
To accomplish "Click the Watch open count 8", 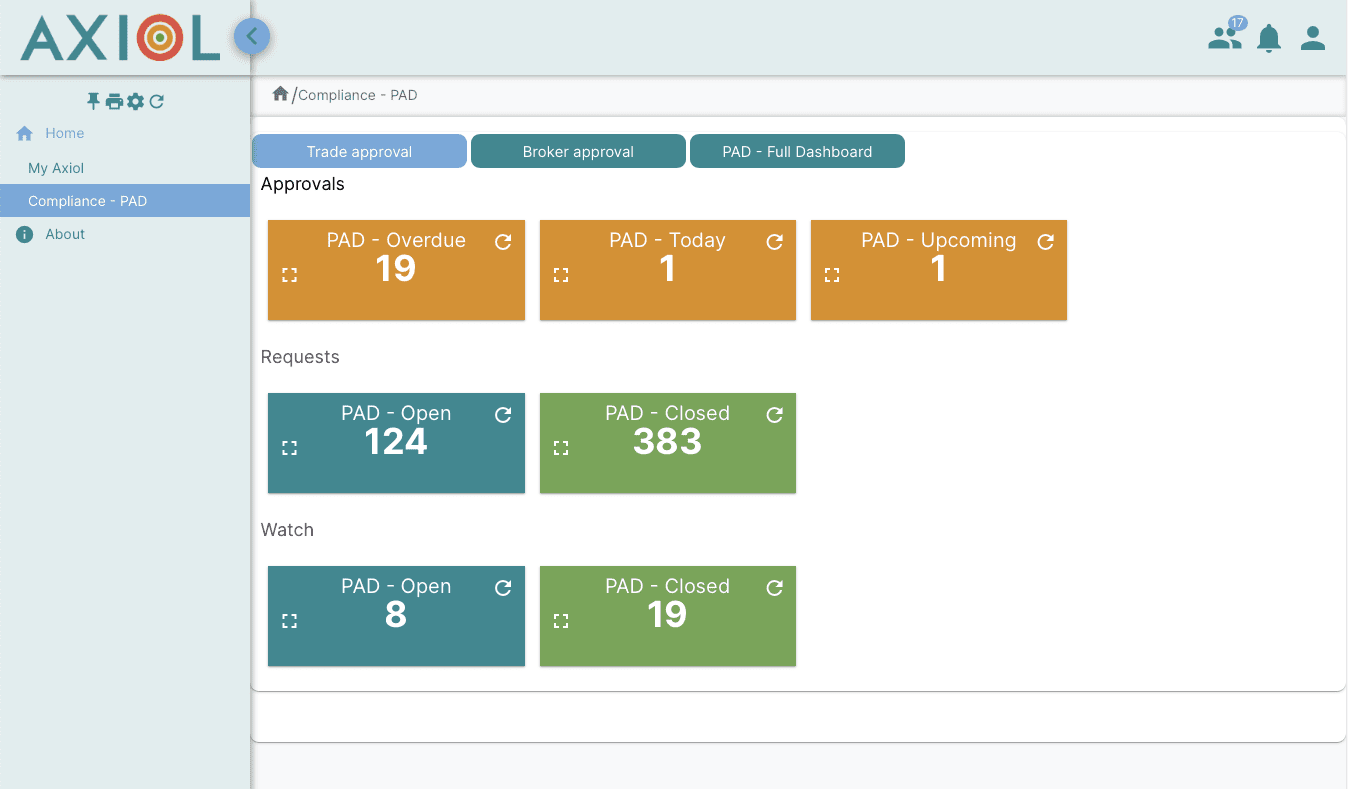I will coord(396,615).
